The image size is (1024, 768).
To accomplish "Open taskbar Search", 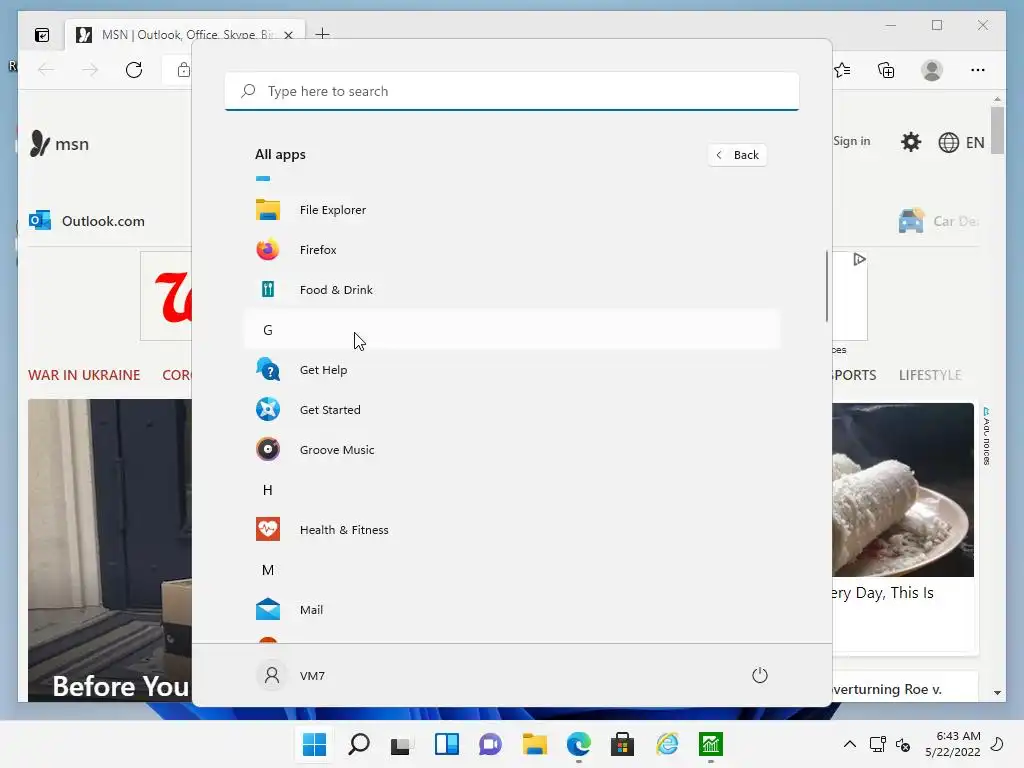I will pyautogui.click(x=359, y=744).
